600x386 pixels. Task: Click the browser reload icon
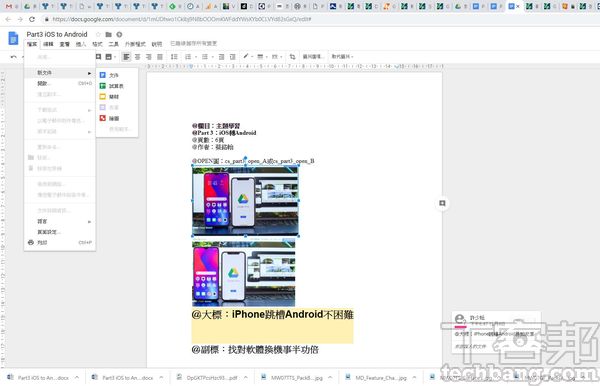click(32, 19)
